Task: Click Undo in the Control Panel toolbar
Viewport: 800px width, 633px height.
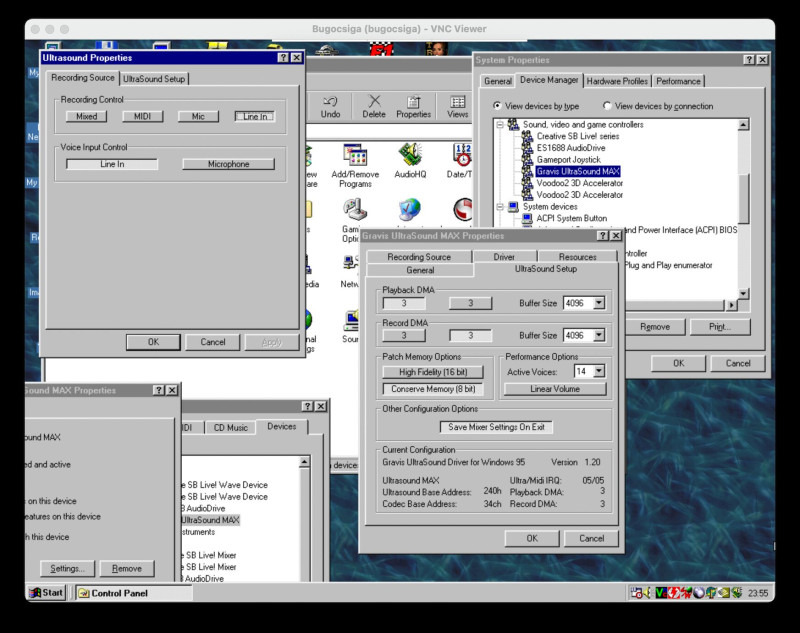Action: 330,107
